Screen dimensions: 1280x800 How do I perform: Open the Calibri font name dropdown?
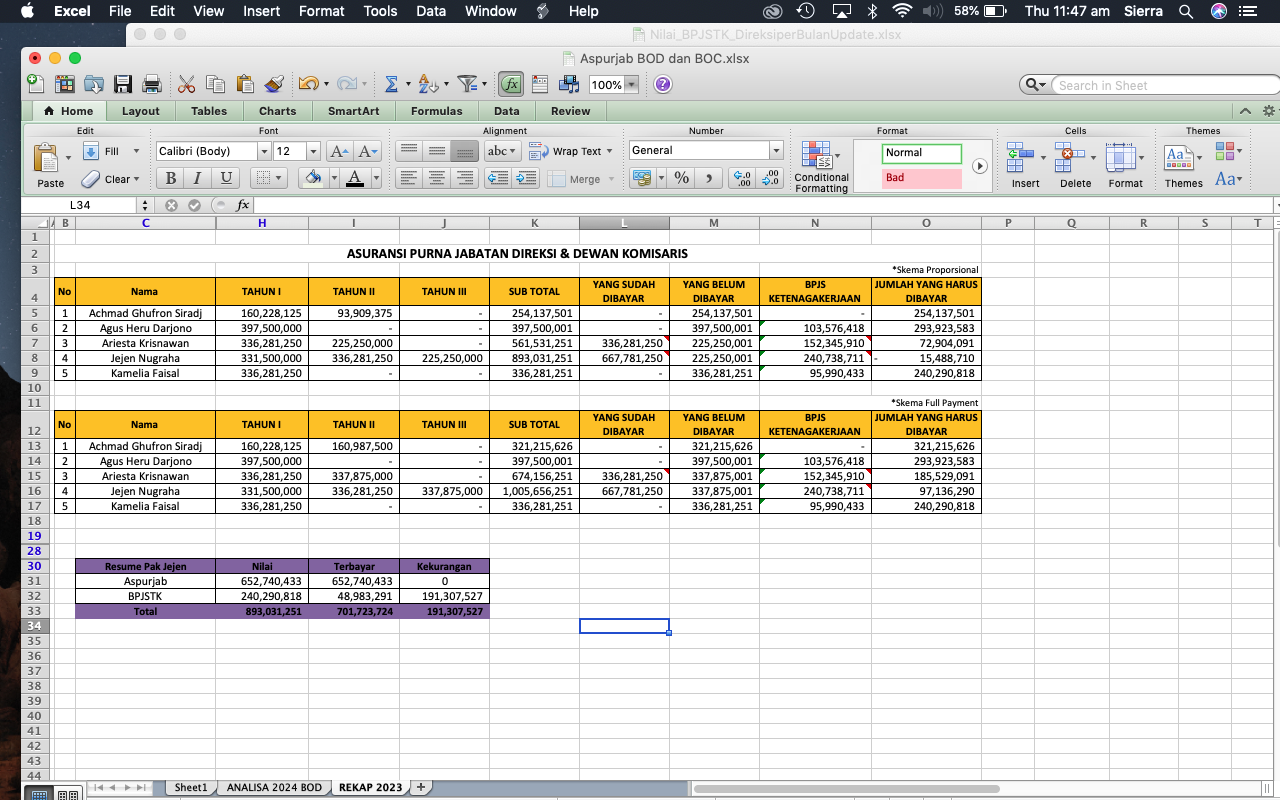264,151
